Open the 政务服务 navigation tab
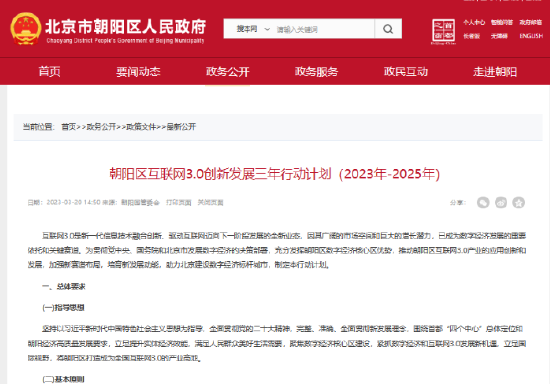Screen dimensions: 550x389 [x=316, y=72]
